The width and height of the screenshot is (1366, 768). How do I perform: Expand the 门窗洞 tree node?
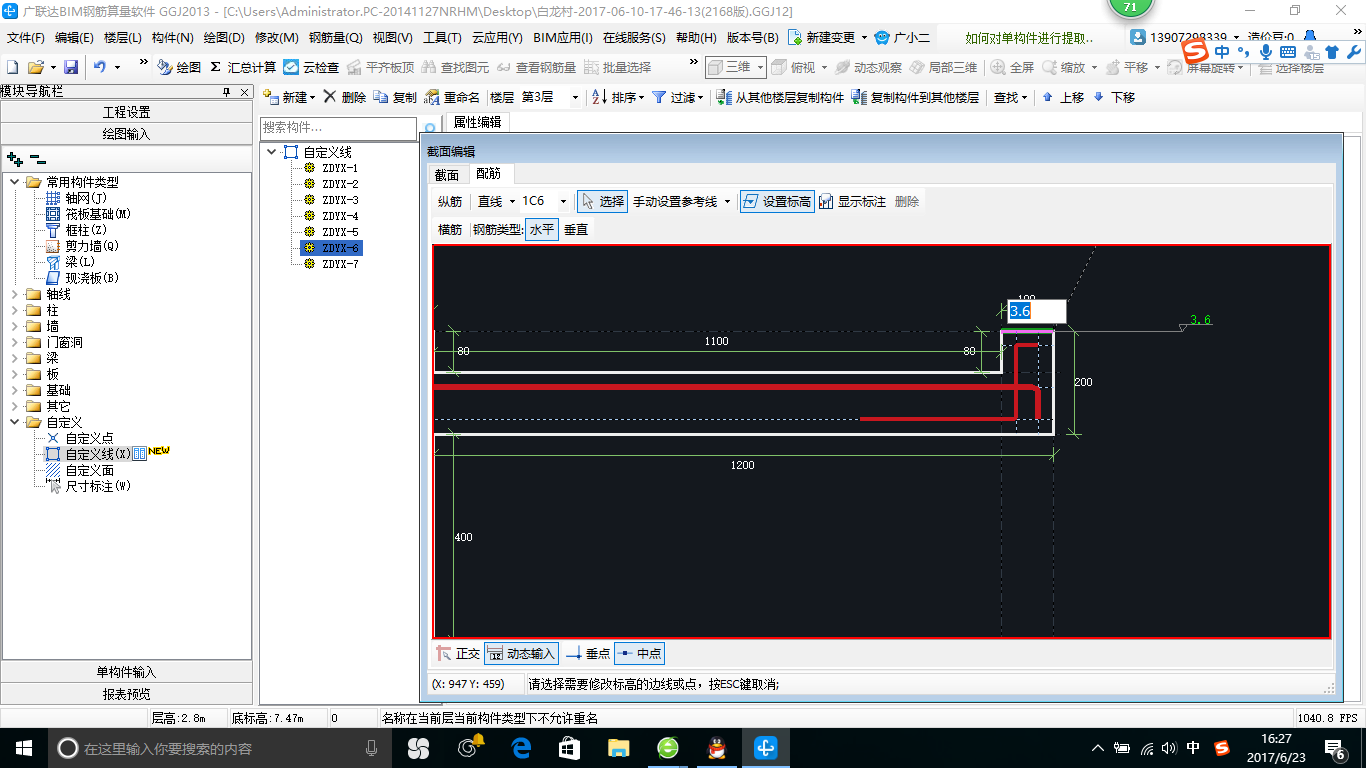pos(15,342)
